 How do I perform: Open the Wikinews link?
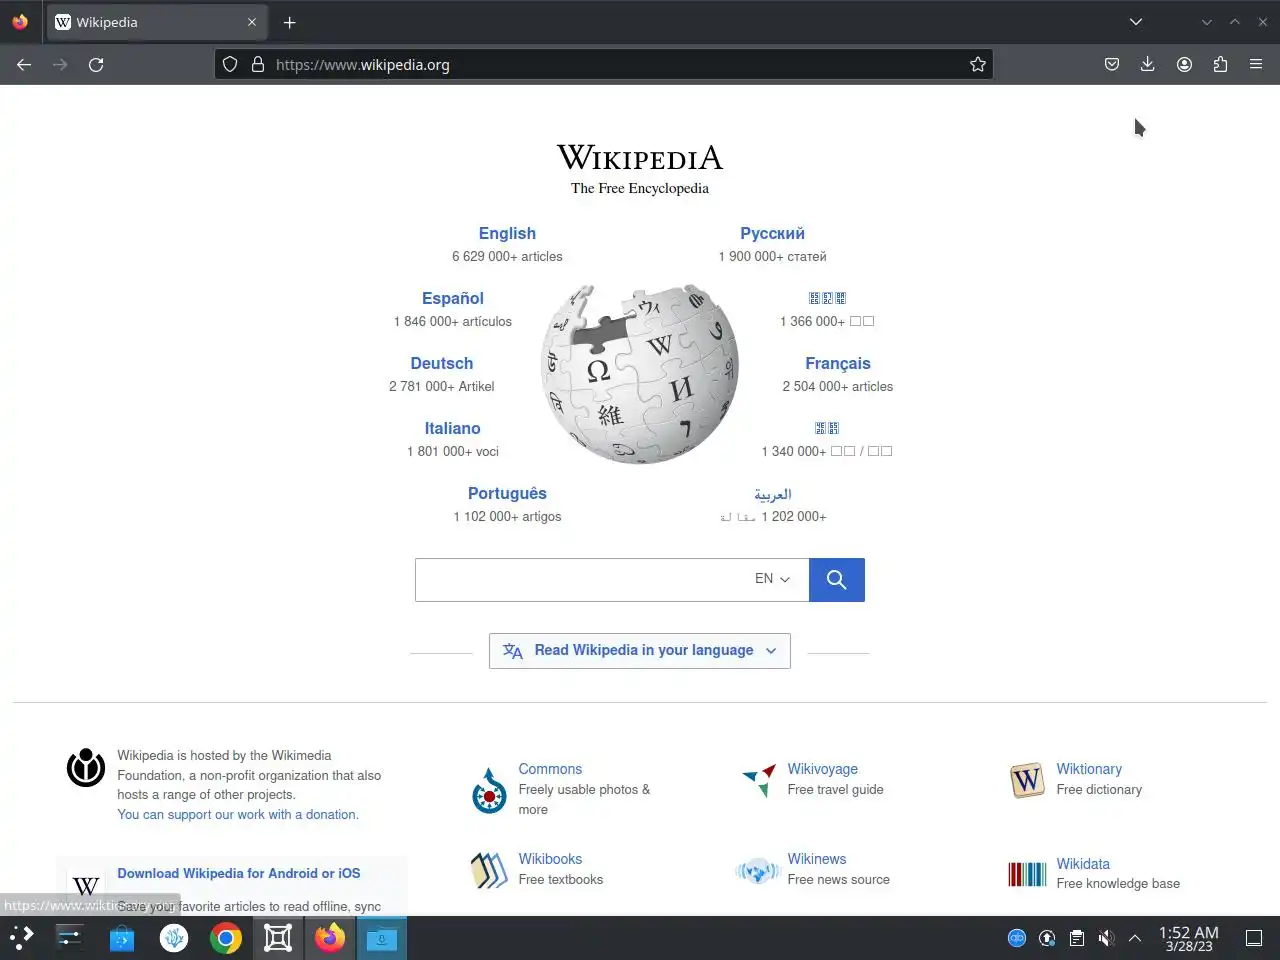pos(816,859)
